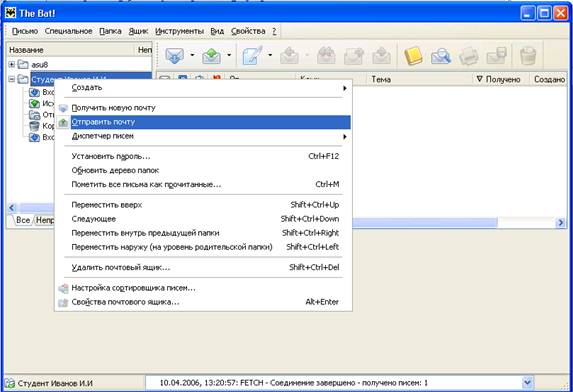Open the Папка menu
This screenshot has width=573, height=392.
[110, 31]
